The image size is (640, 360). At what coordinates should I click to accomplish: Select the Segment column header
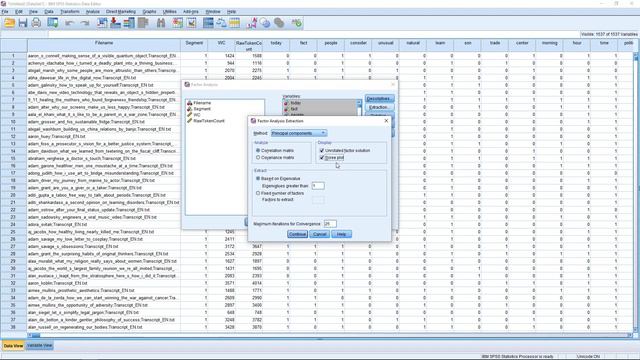194,46
